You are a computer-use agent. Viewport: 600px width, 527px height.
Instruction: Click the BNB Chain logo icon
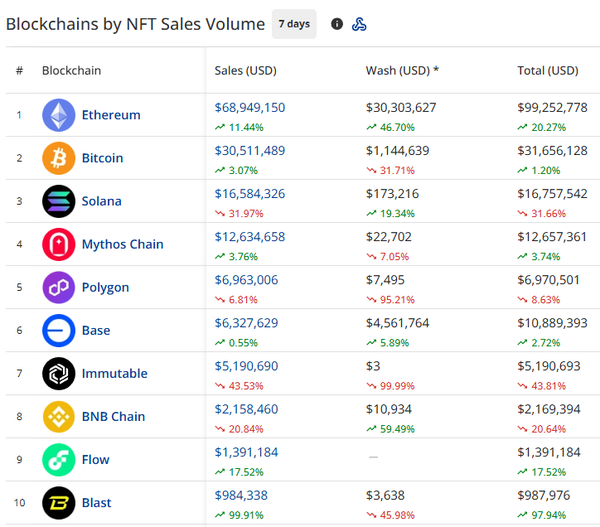coord(58,416)
